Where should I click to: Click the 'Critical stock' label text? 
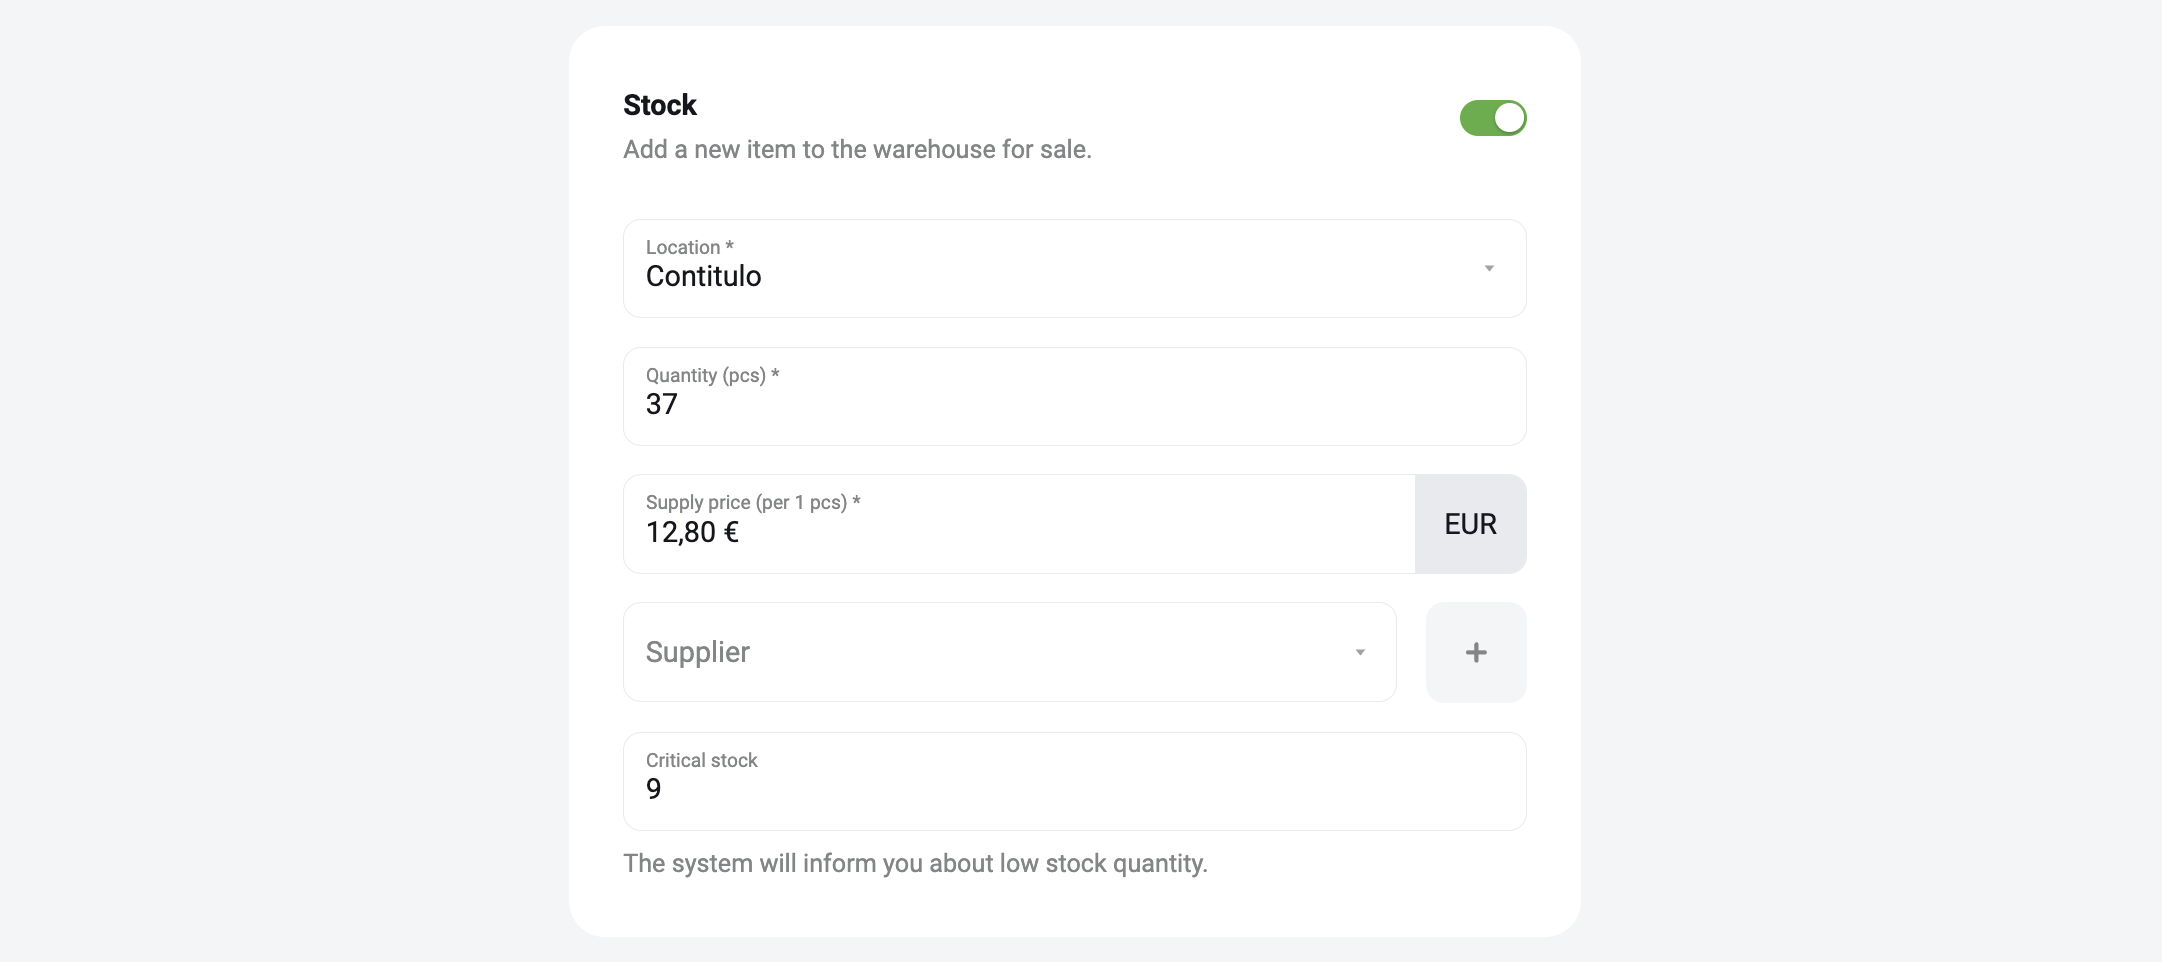701,760
